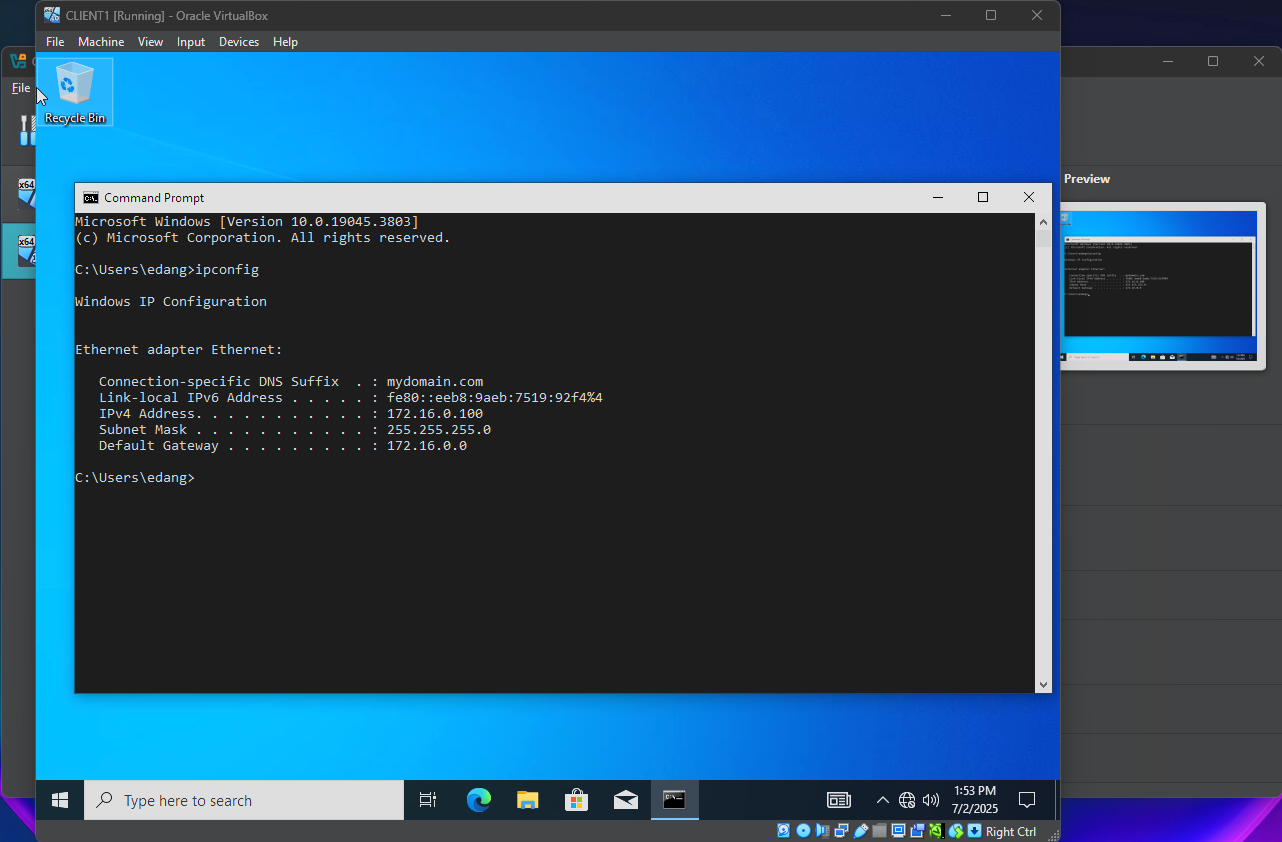1282x842 pixels.
Task: Show hidden icons tray chevron
Action: (x=882, y=800)
